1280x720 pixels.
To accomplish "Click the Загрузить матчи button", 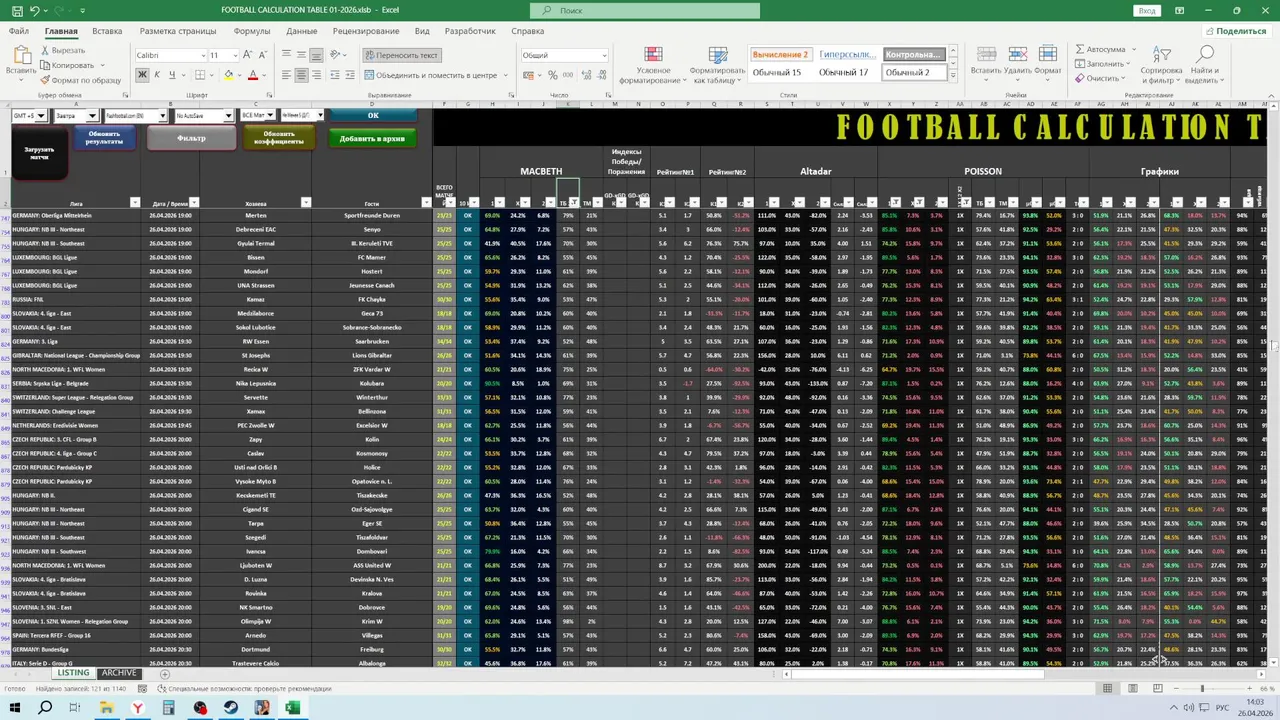I will point(40,154).
